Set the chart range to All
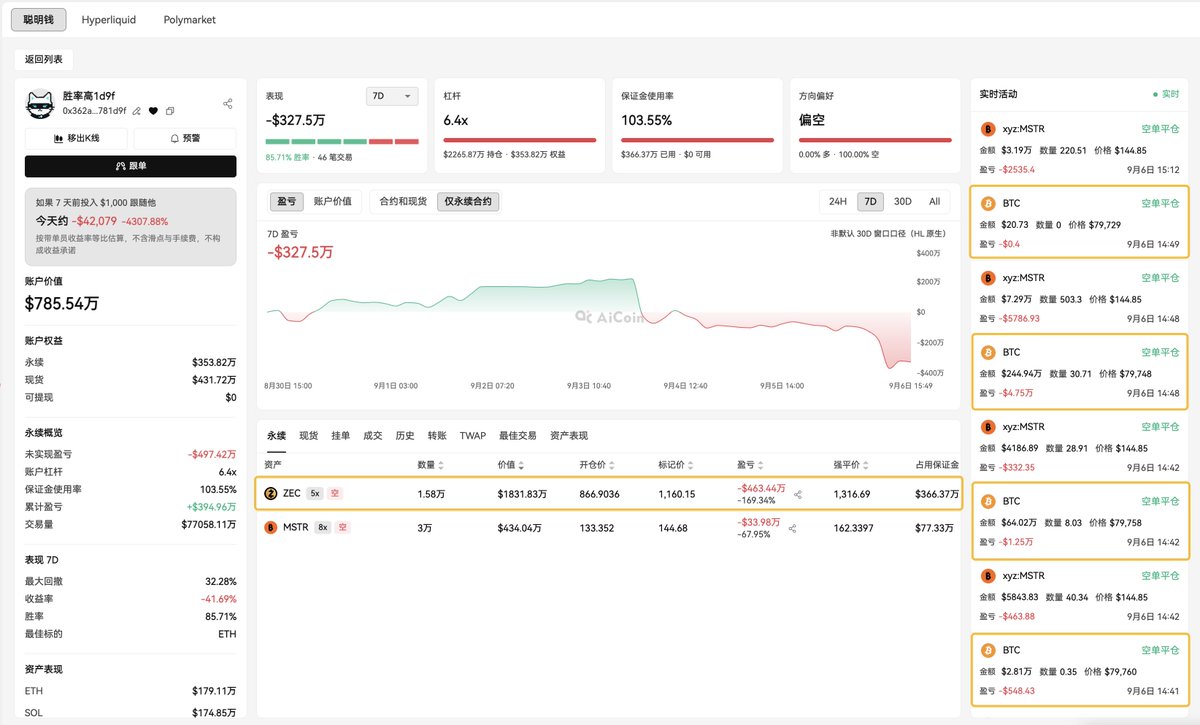The height and width of the screenshot is (725, 1200). [934, 201]
